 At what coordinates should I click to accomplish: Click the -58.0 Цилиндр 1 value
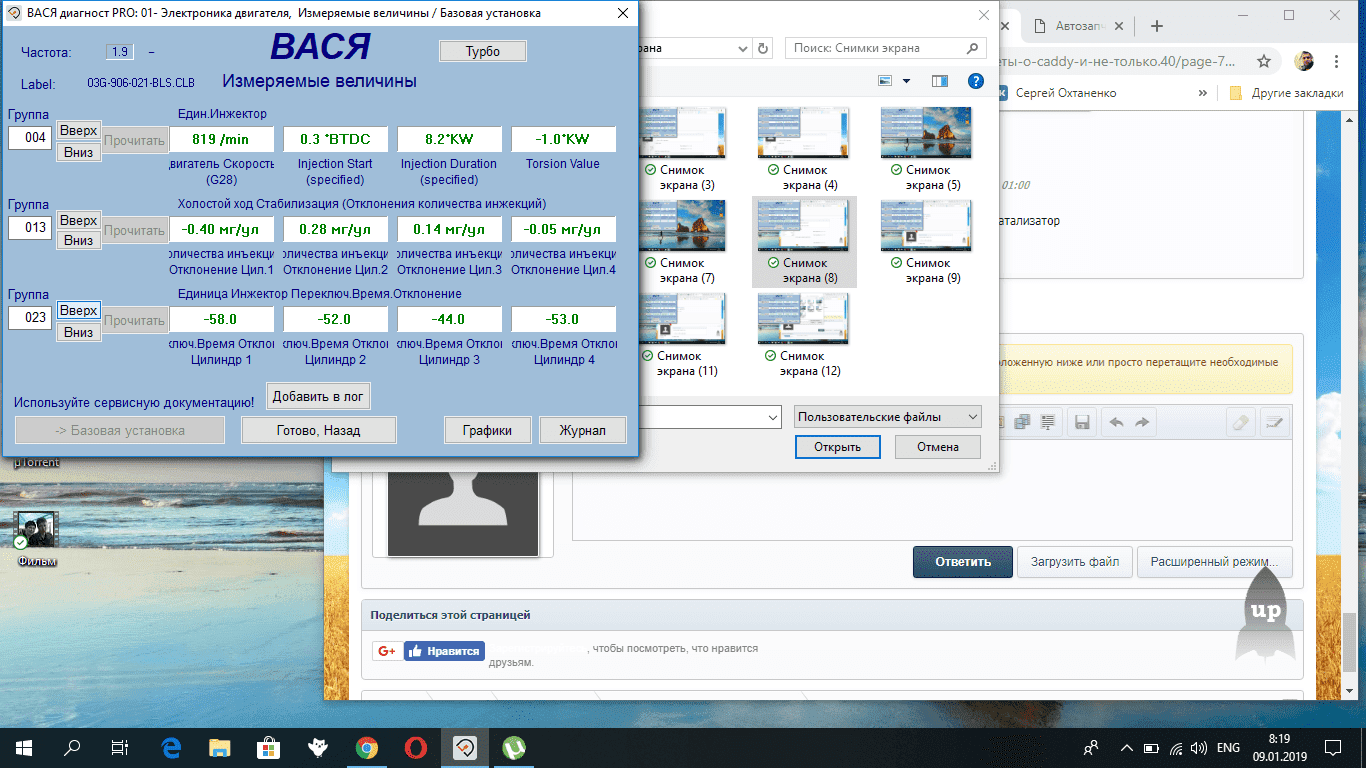(x=221, y=319)
